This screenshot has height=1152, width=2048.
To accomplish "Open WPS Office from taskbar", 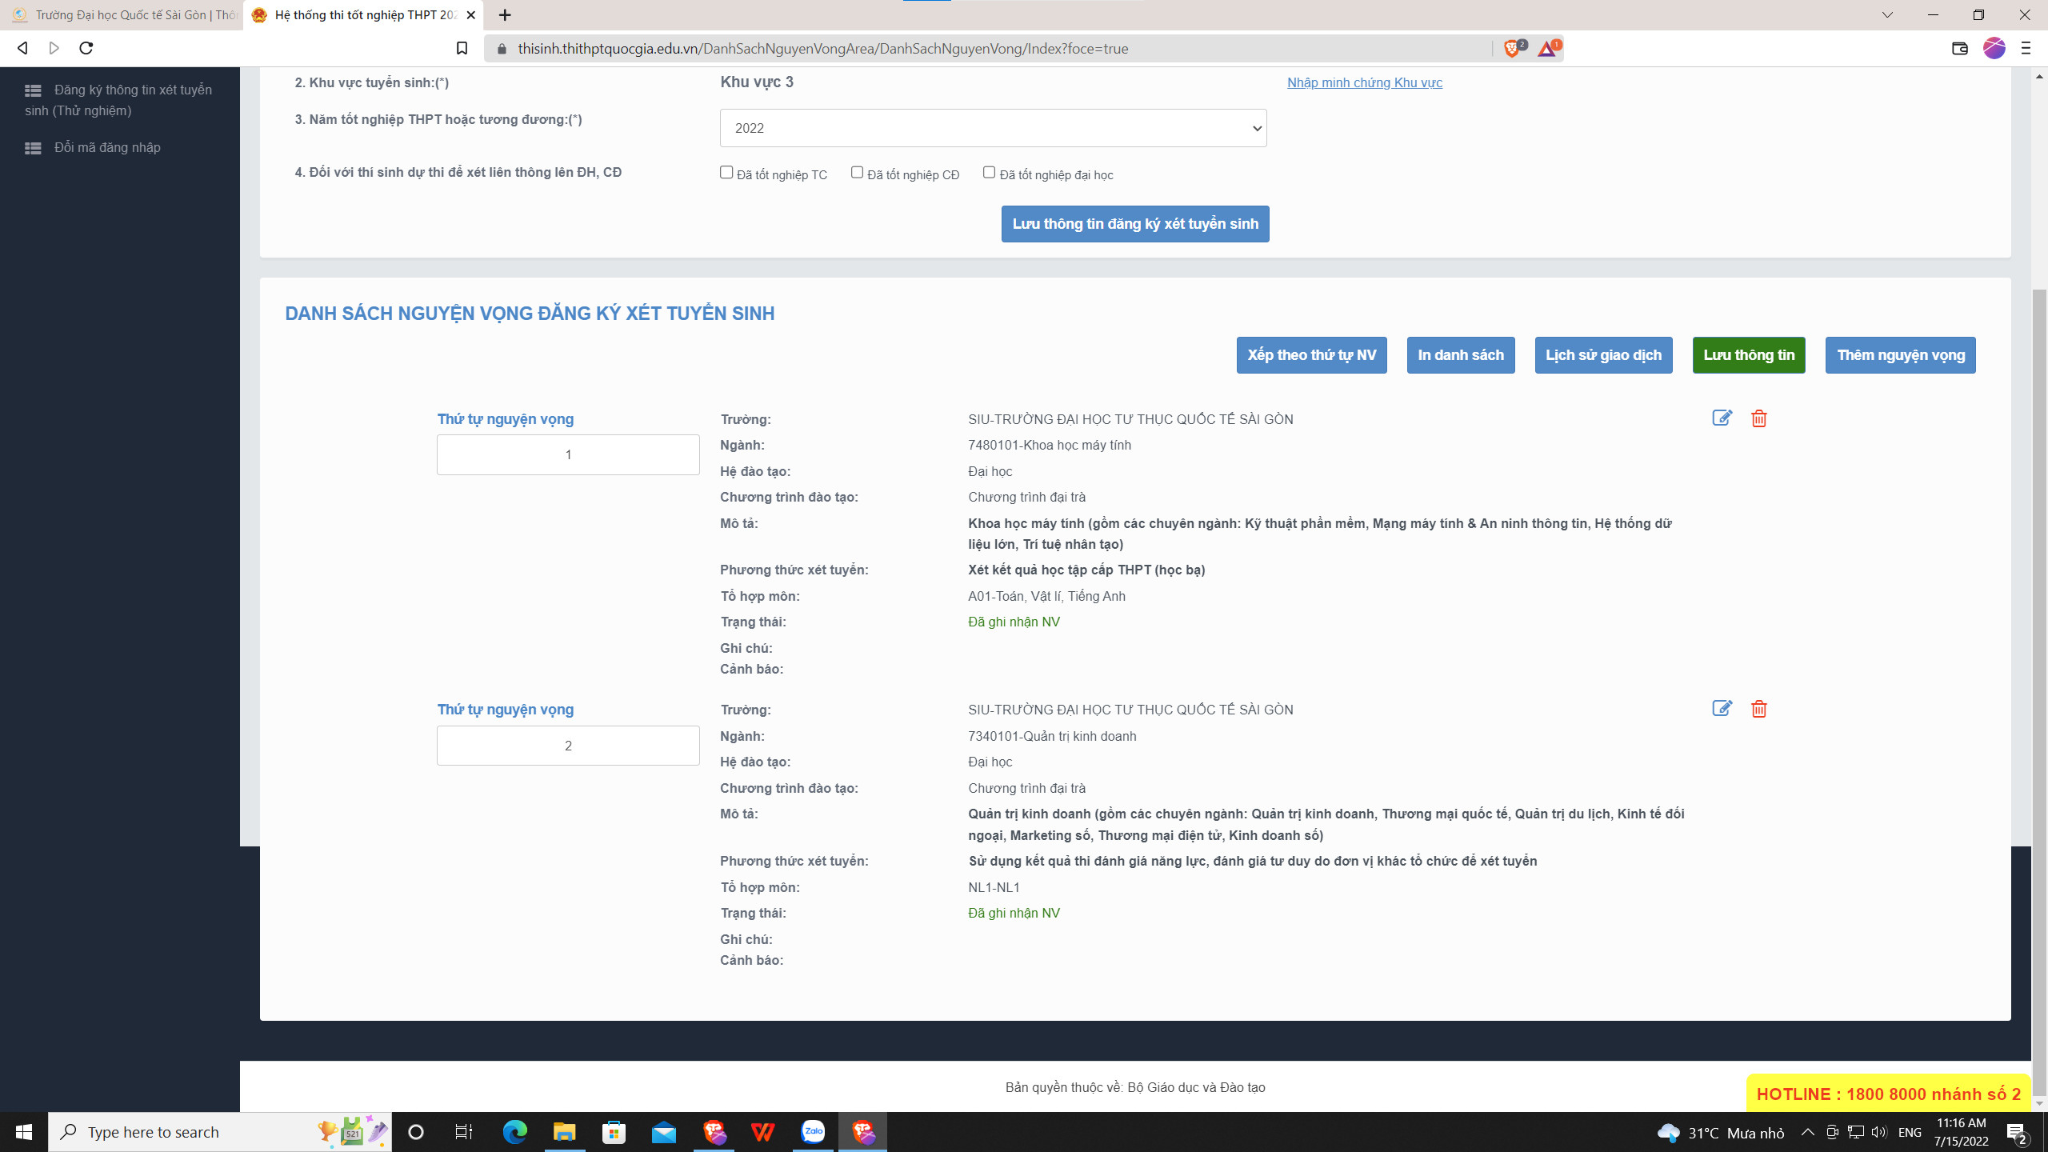I will pos(763,1132).
